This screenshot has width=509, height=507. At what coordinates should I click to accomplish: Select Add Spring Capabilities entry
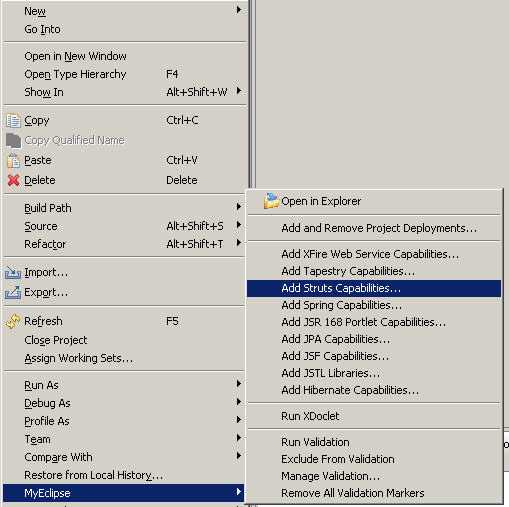(x=374, y=305)
